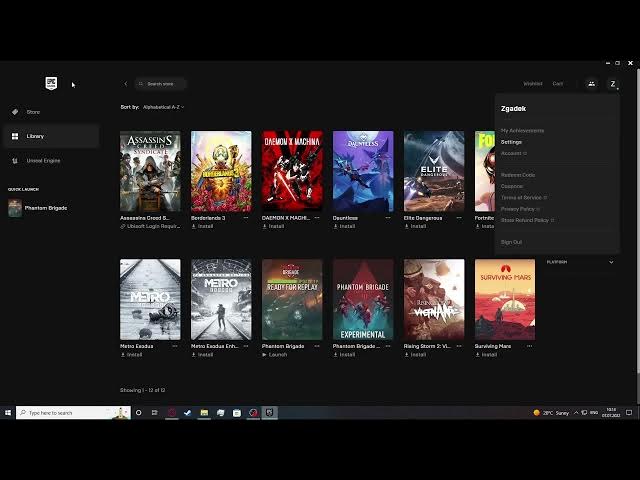This screenshot has height=480, width=640.
Task: Quick launch Phantom Brigade from sidebar
Action: [x=38, y=208]
